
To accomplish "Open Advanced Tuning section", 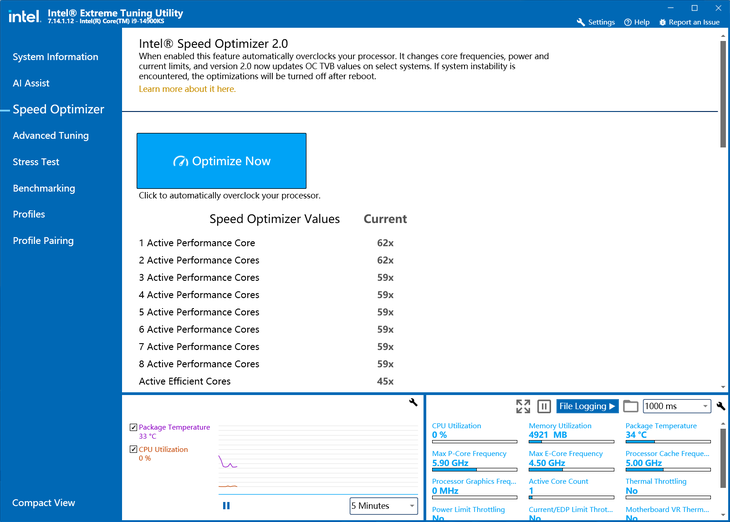I will click(x=51, y=136).
